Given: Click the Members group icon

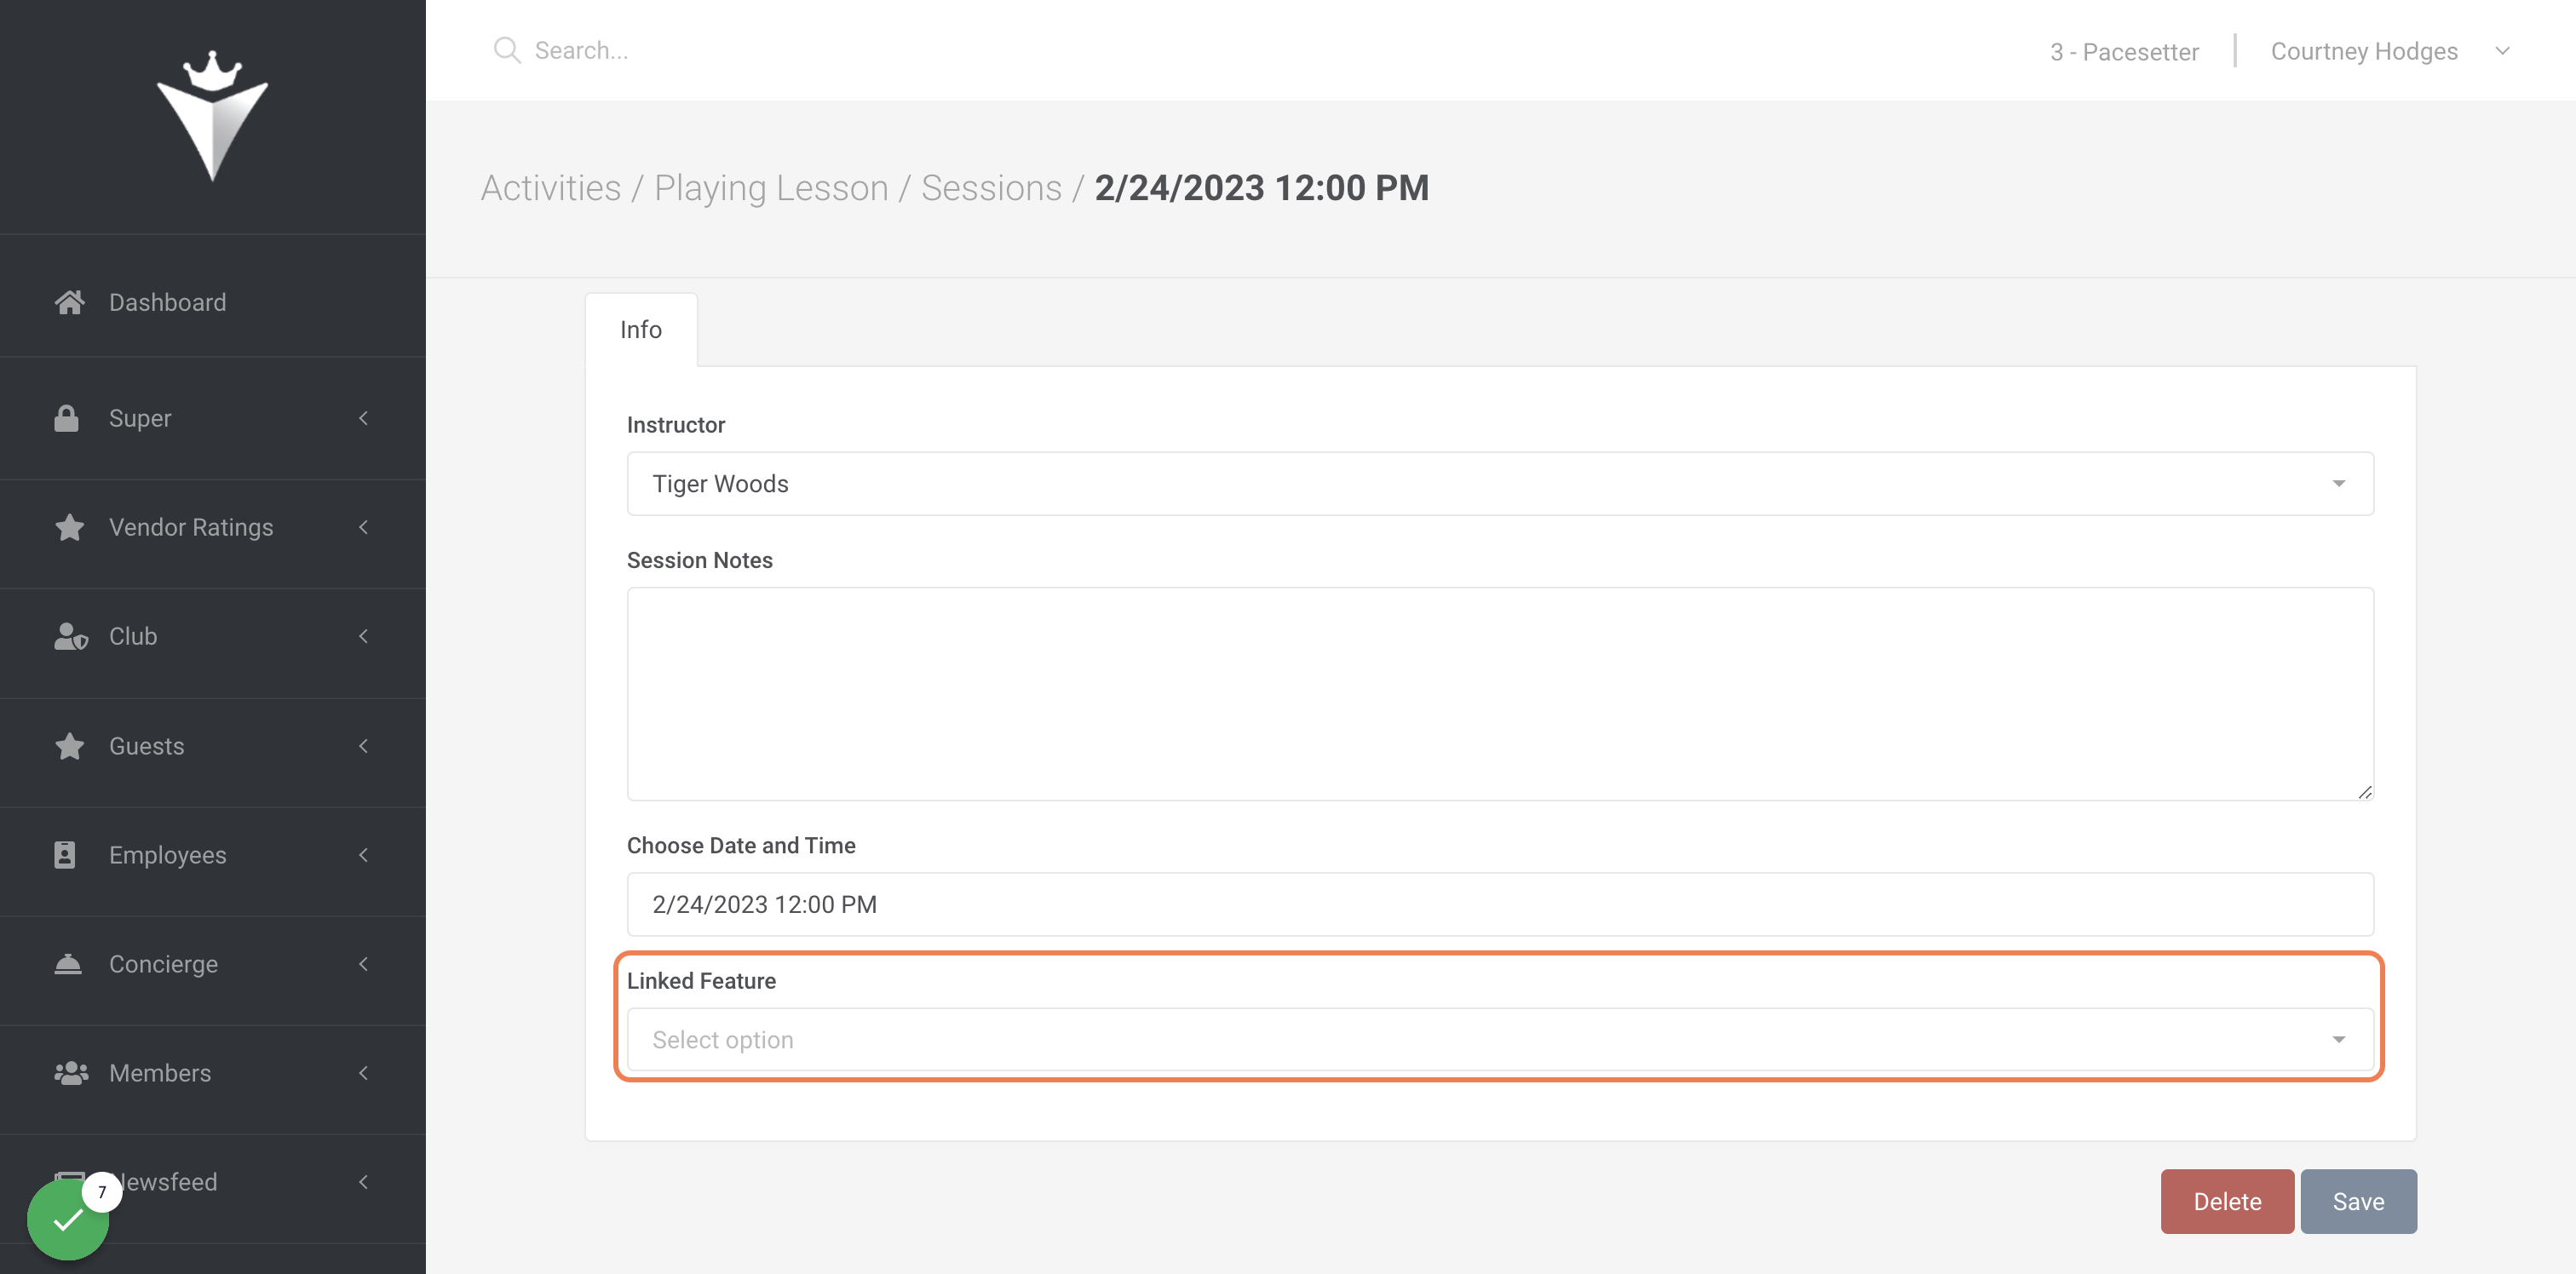Looking at the screenshot, I should click(71, 1073).
